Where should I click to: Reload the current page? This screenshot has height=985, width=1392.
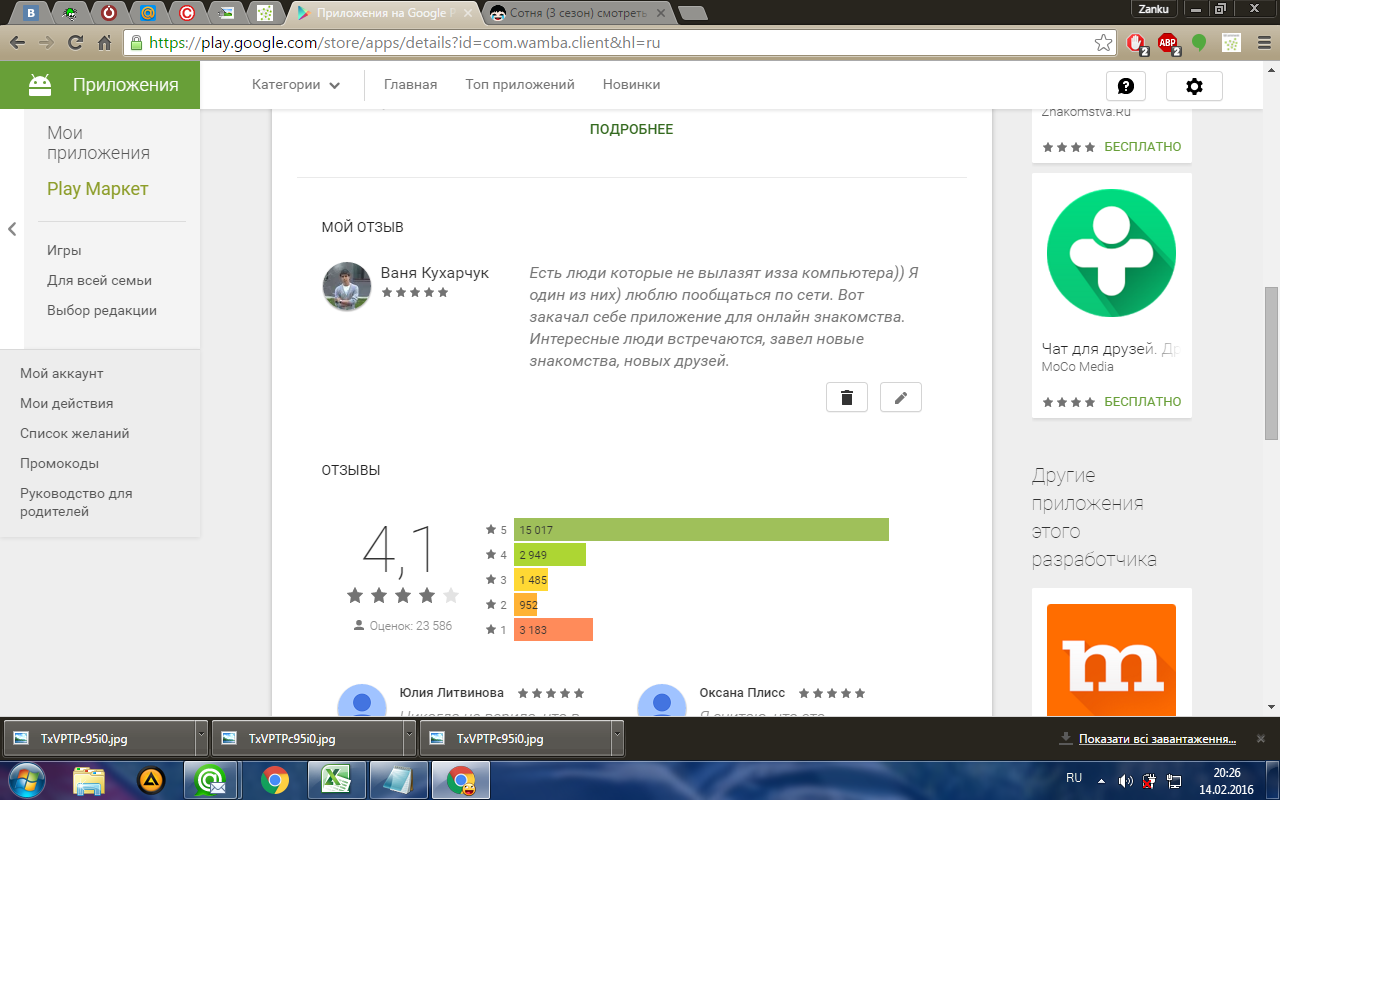pyautogui.click(x=75, y=42)
